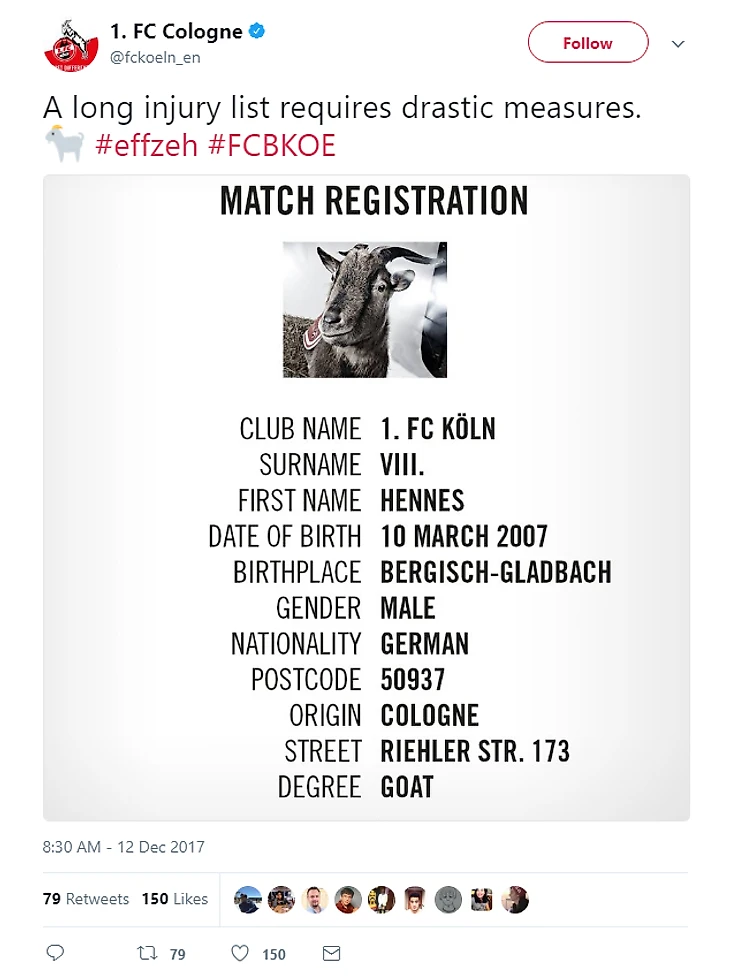Screen dimensions: 730x978
Task: Click the 1. FC Cologne club logo avatar
Action: (x=71, y=44)
